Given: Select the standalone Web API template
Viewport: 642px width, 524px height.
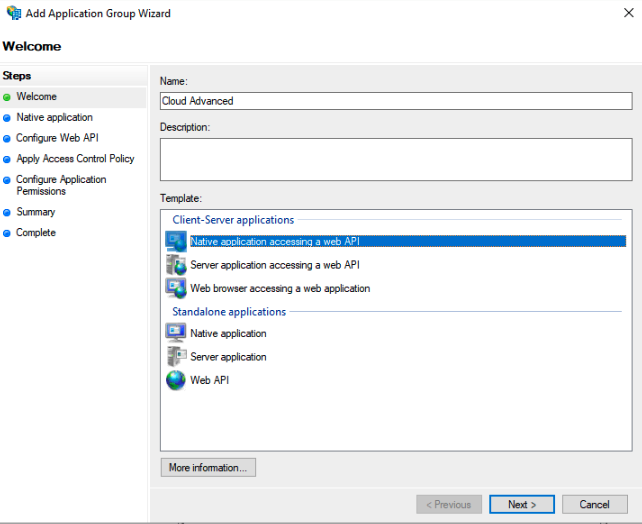Looking at the screenshot, I should click(209, 380).
